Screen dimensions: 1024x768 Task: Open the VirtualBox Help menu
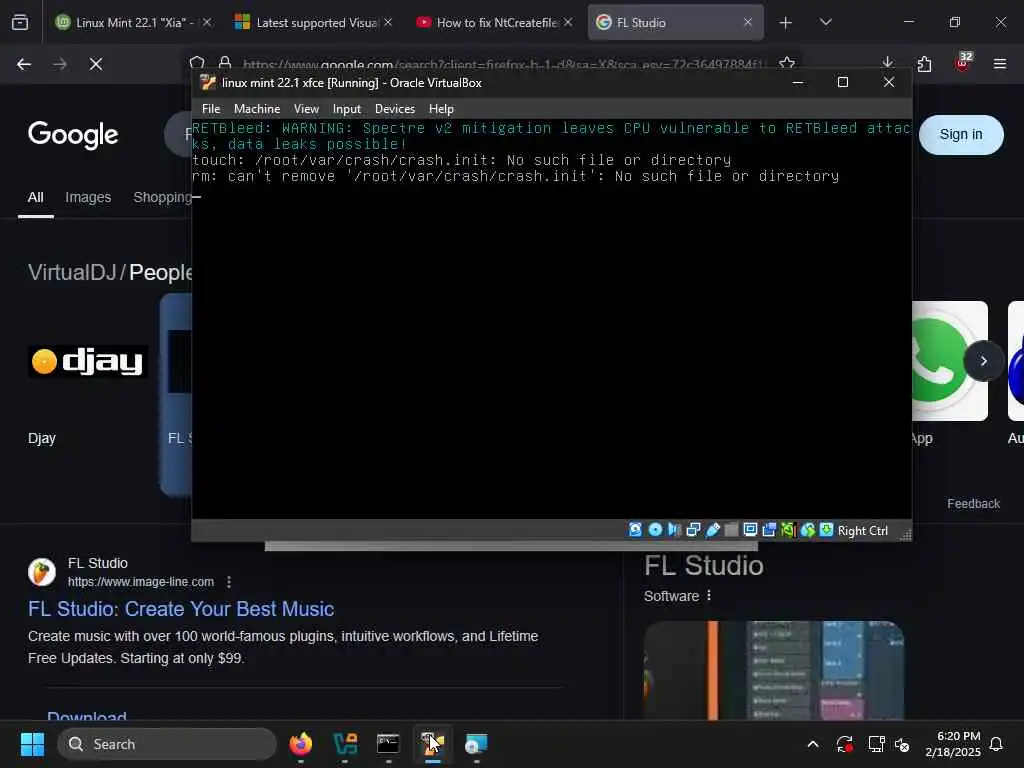(441, 109)
